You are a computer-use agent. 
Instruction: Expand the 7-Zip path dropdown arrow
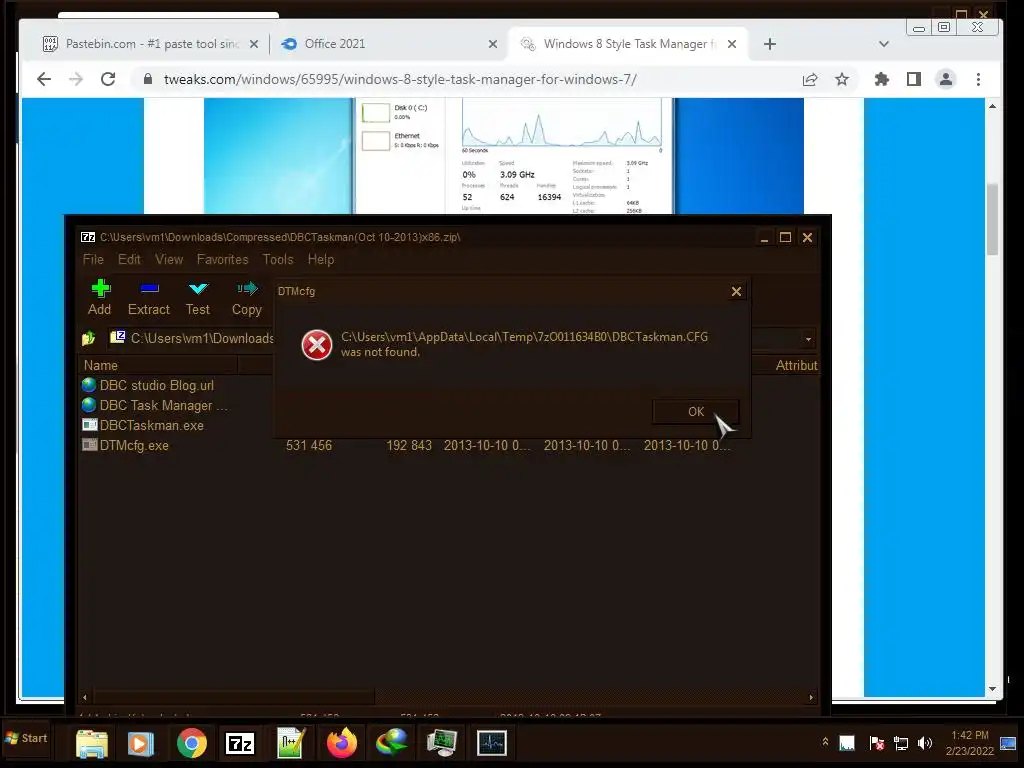tap(808, 339)
